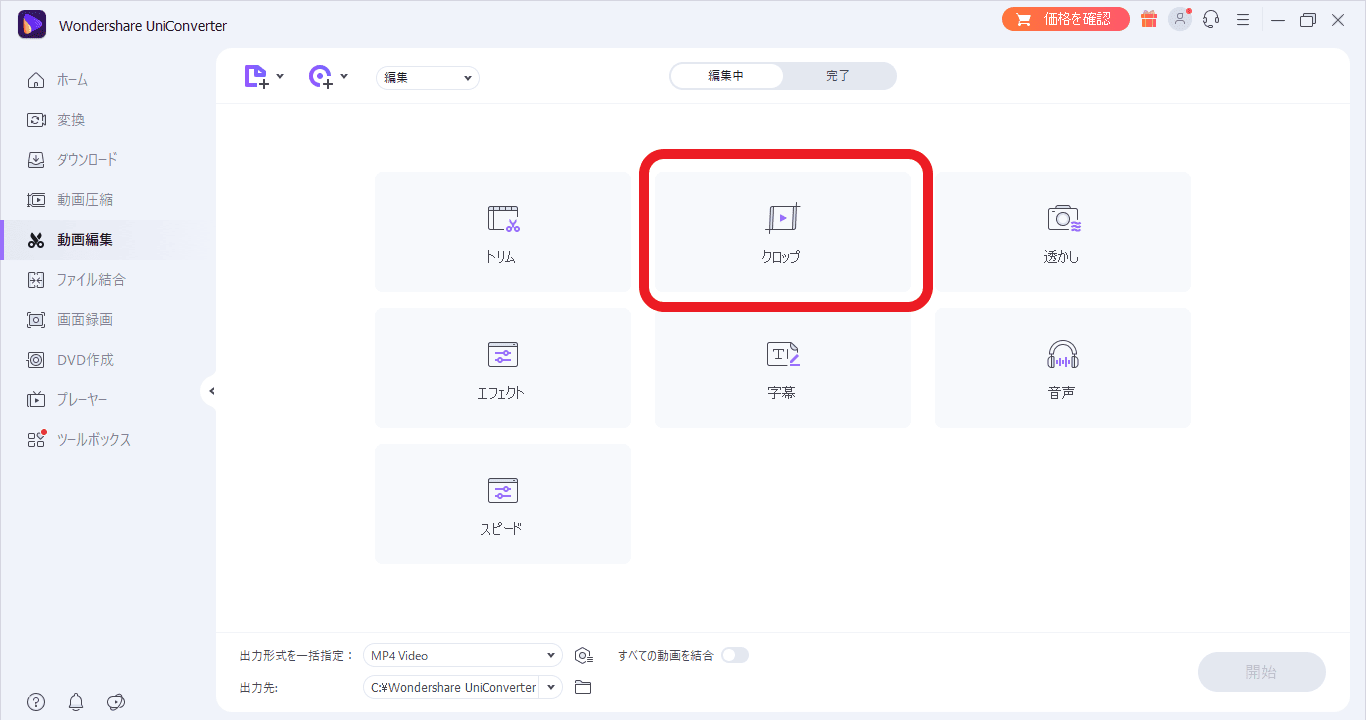Toggle the merge all videos switch
This screenshot has height=720, width=1366.
tap(735, 655)
